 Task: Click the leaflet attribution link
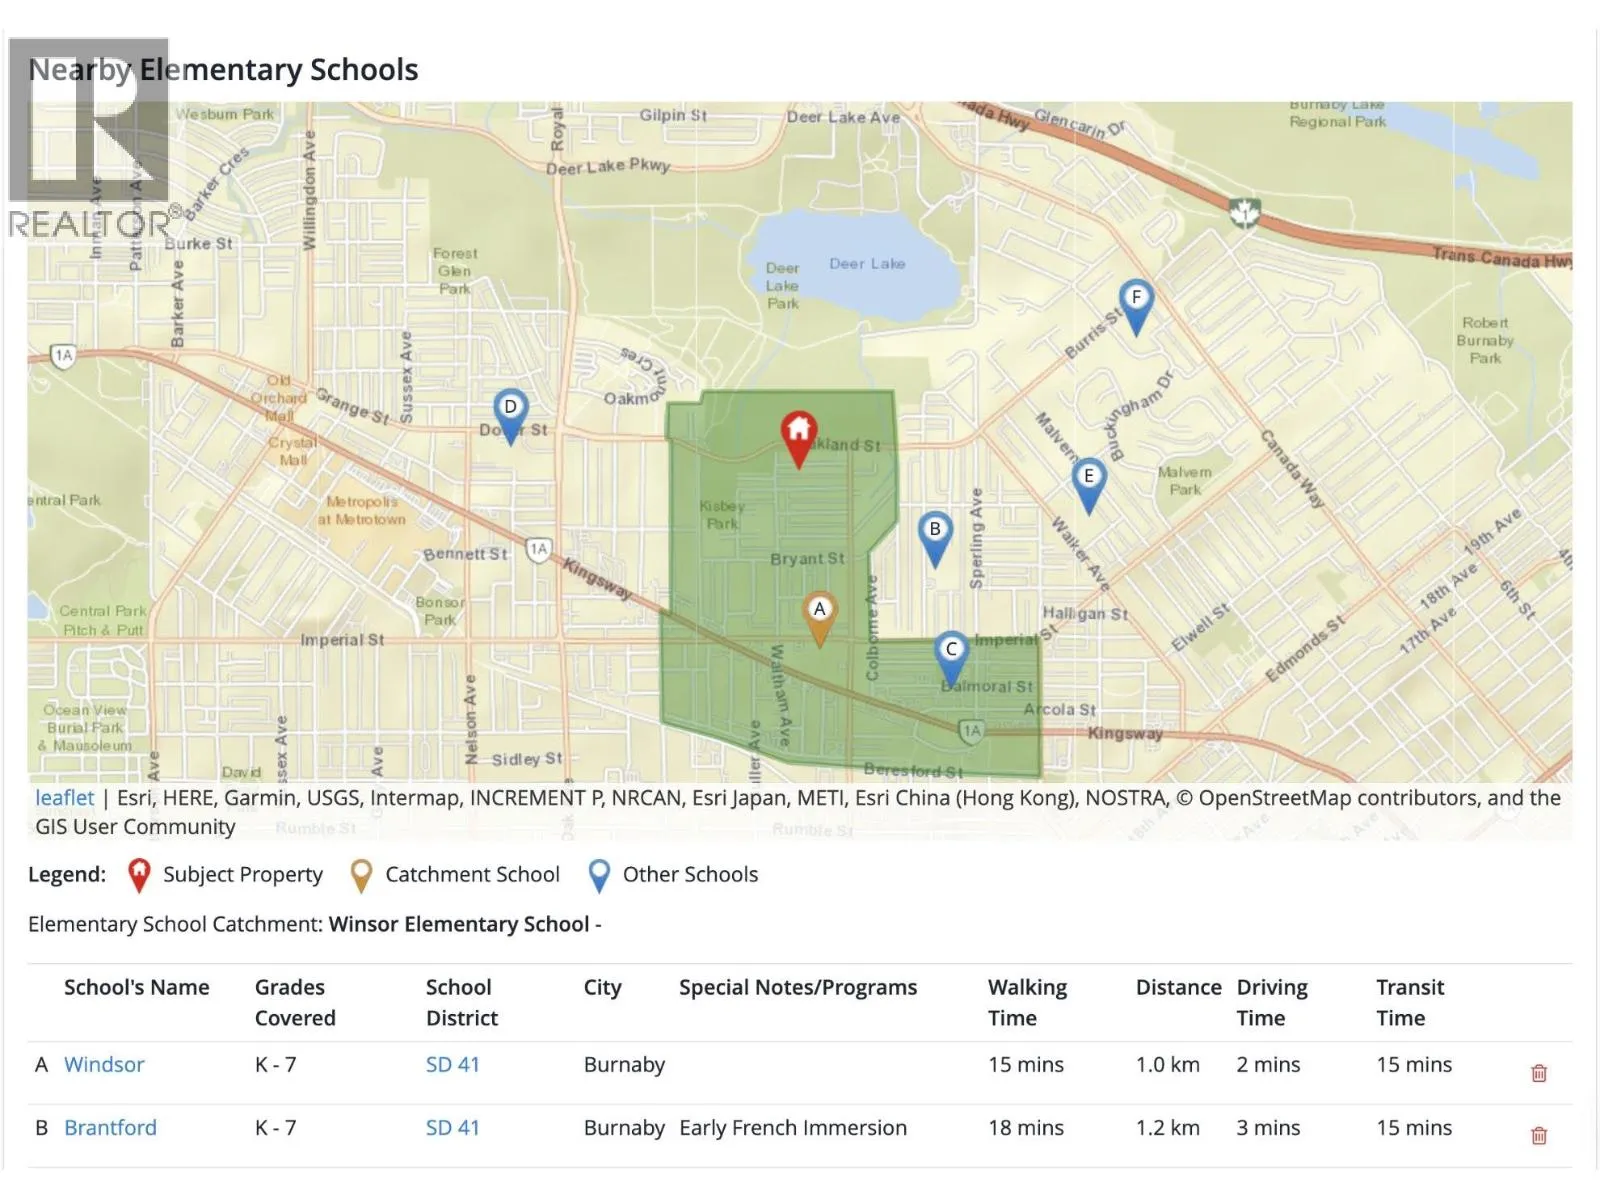point(64,798)
